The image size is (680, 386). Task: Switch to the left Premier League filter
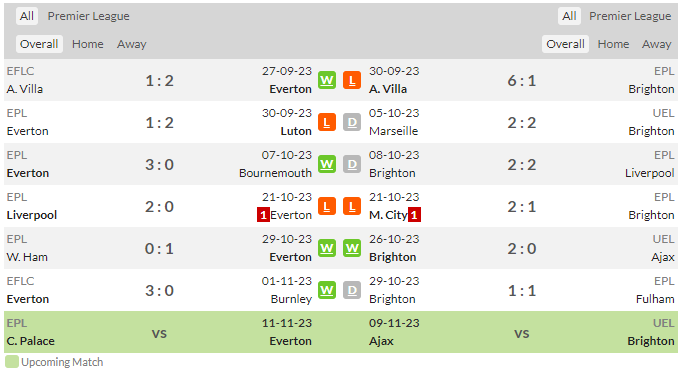click(x=88, y=16)
